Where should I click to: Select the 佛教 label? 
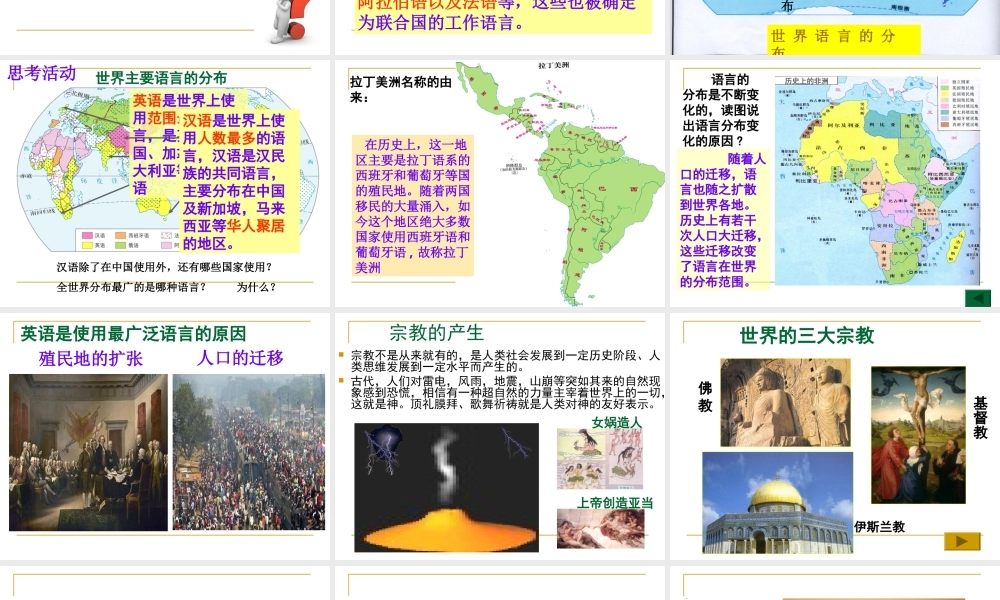[705, 397]
